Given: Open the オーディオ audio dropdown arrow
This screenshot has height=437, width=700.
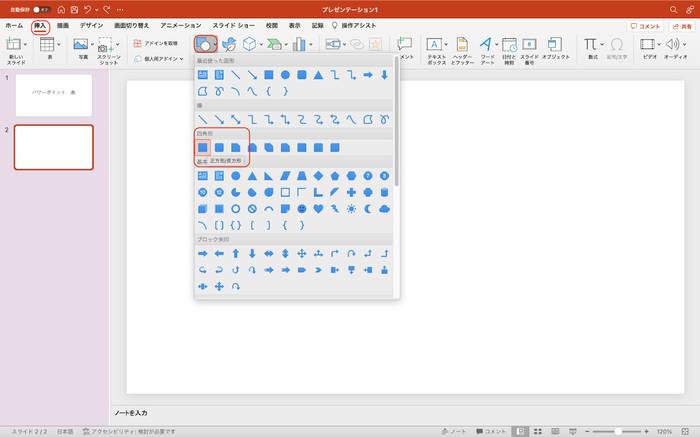Looking at the screenshot, I should tap(684, 44).
